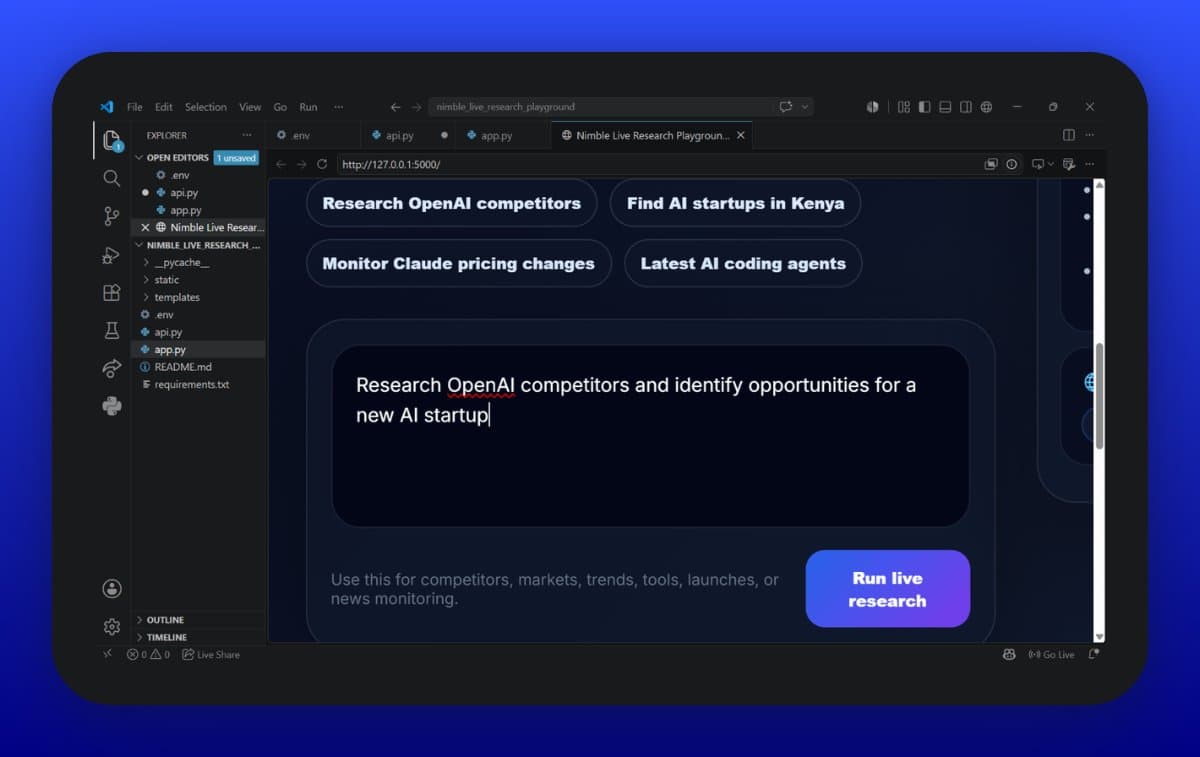Open editor More Actions ellipsis

coord(1089,135)
